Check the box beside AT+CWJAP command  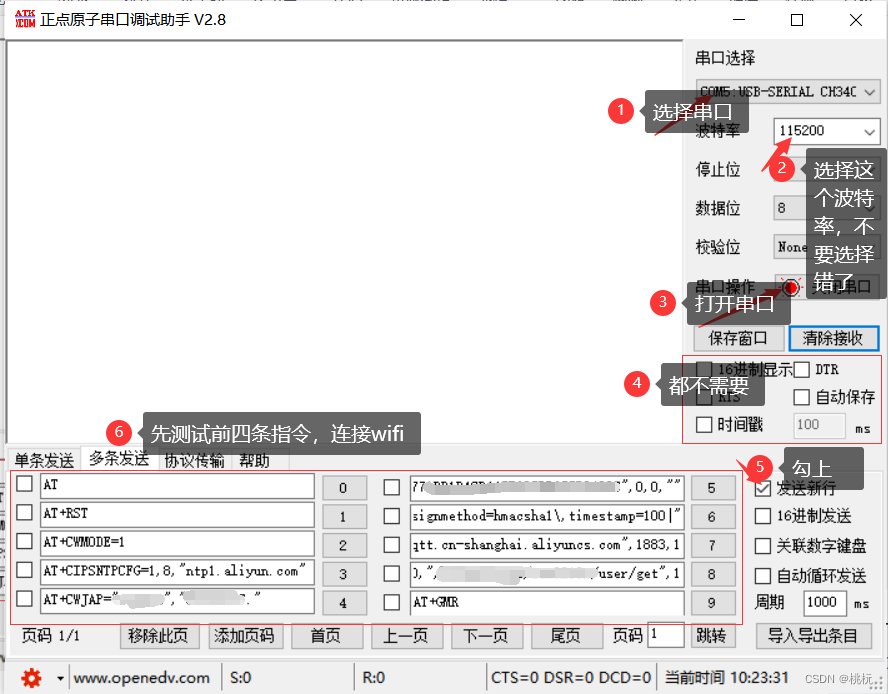click(24, 598)
